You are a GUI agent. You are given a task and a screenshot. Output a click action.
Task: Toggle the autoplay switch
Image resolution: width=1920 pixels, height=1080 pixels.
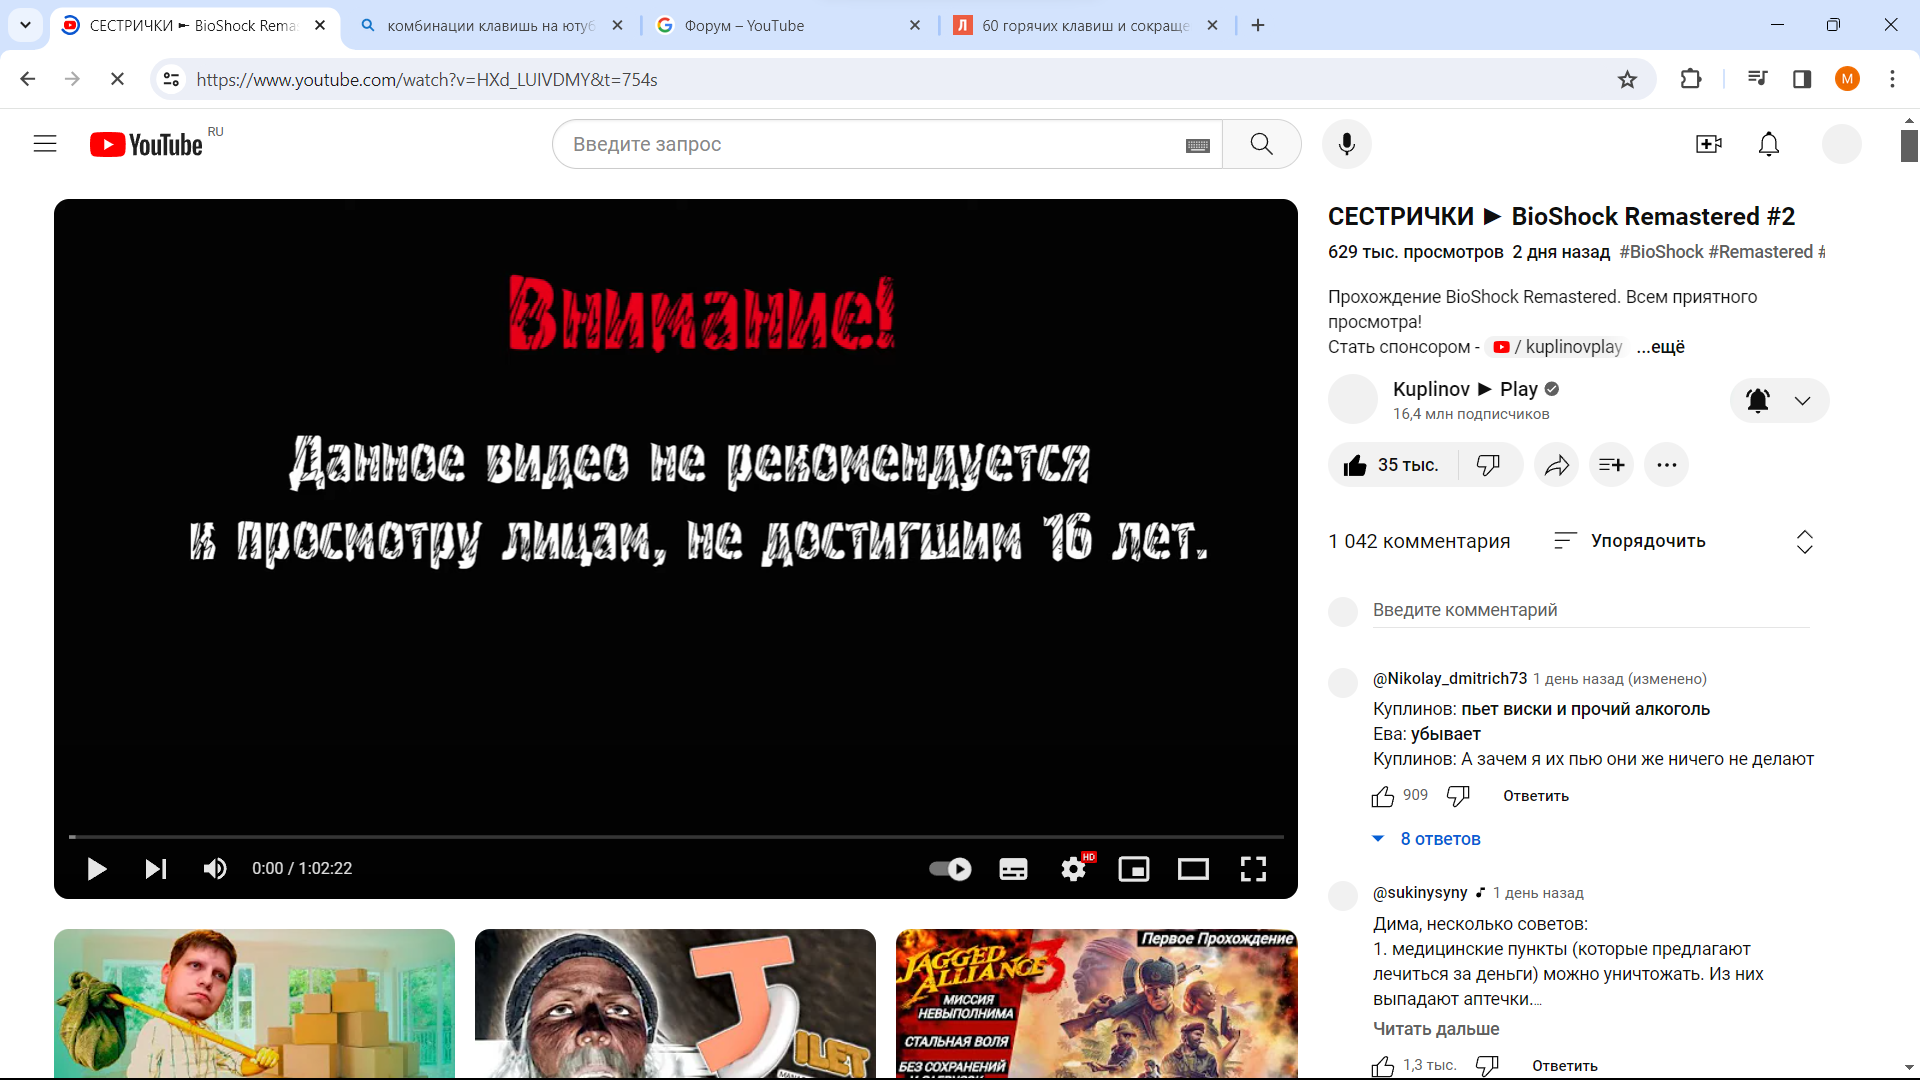[x=950, y=868]
